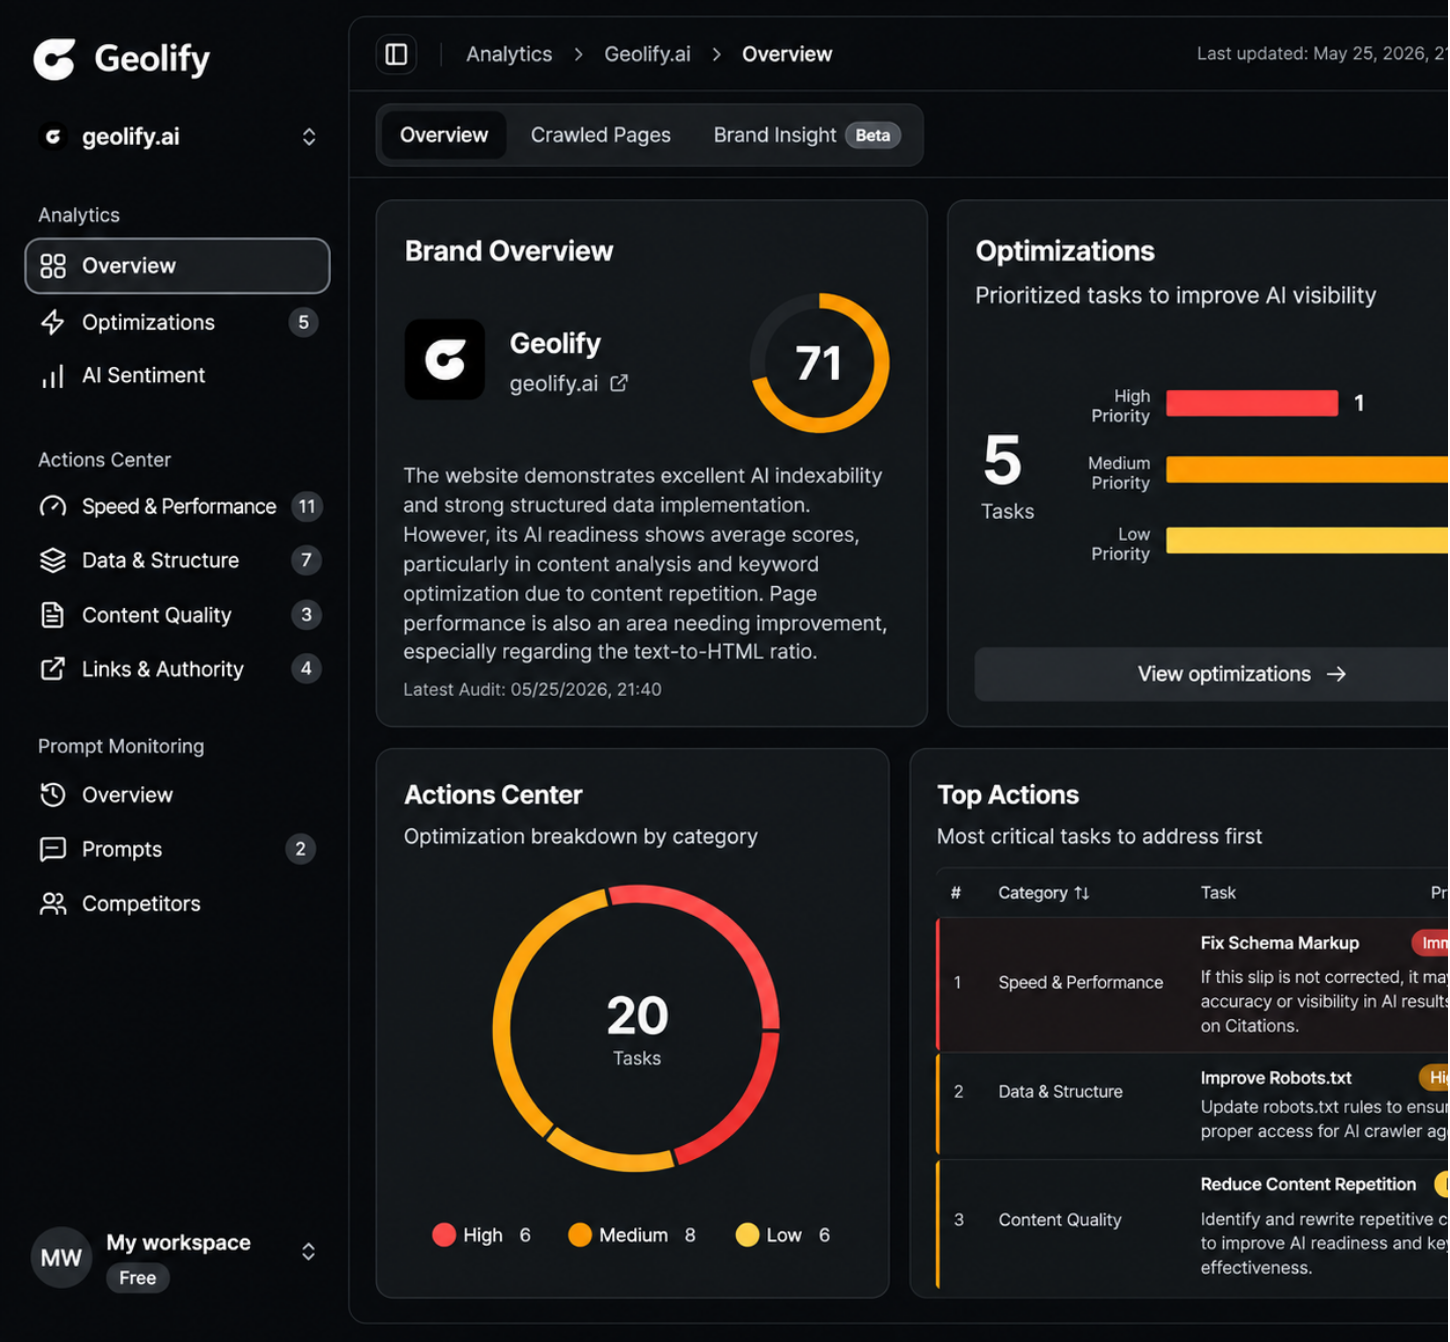Click the View optimizations button

[1212, 675]
